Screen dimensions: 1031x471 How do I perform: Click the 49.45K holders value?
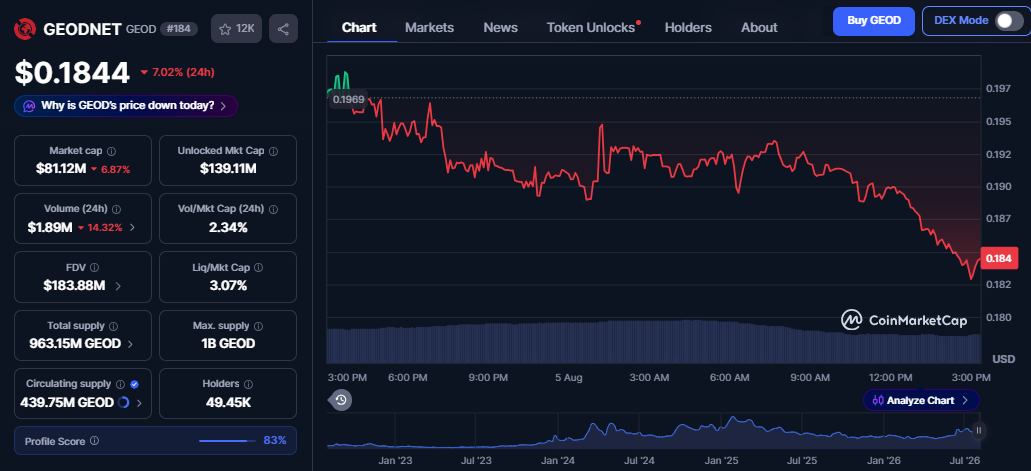click(x=228, y=403)
